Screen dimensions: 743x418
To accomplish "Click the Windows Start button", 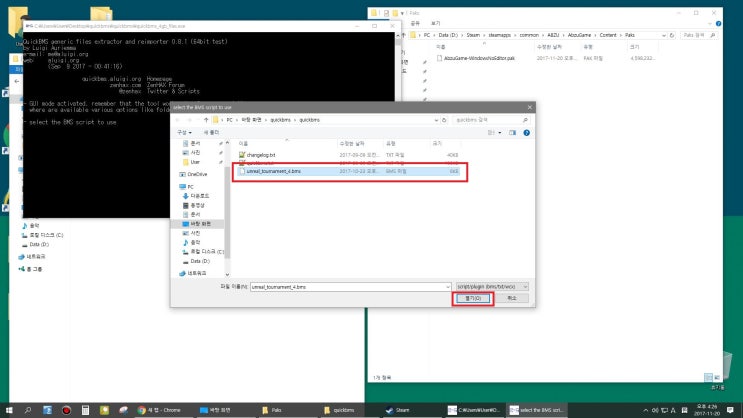I will click(x=9, y=409).
